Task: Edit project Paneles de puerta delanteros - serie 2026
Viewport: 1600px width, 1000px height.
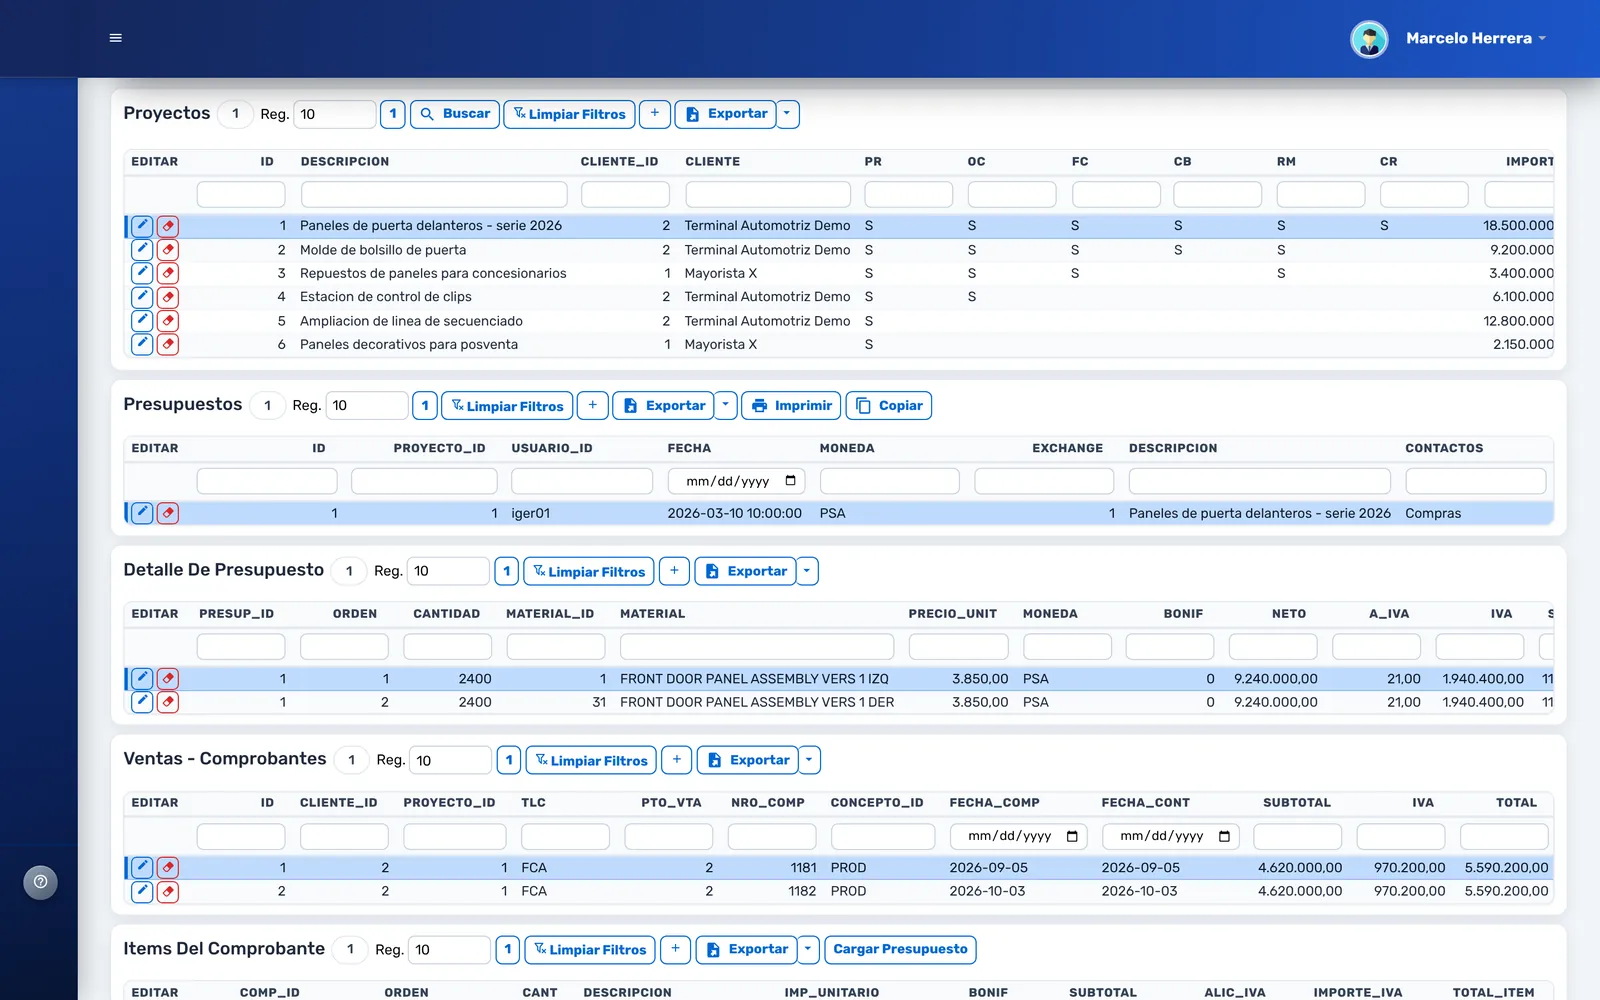Action: click(x=142, y=226)
